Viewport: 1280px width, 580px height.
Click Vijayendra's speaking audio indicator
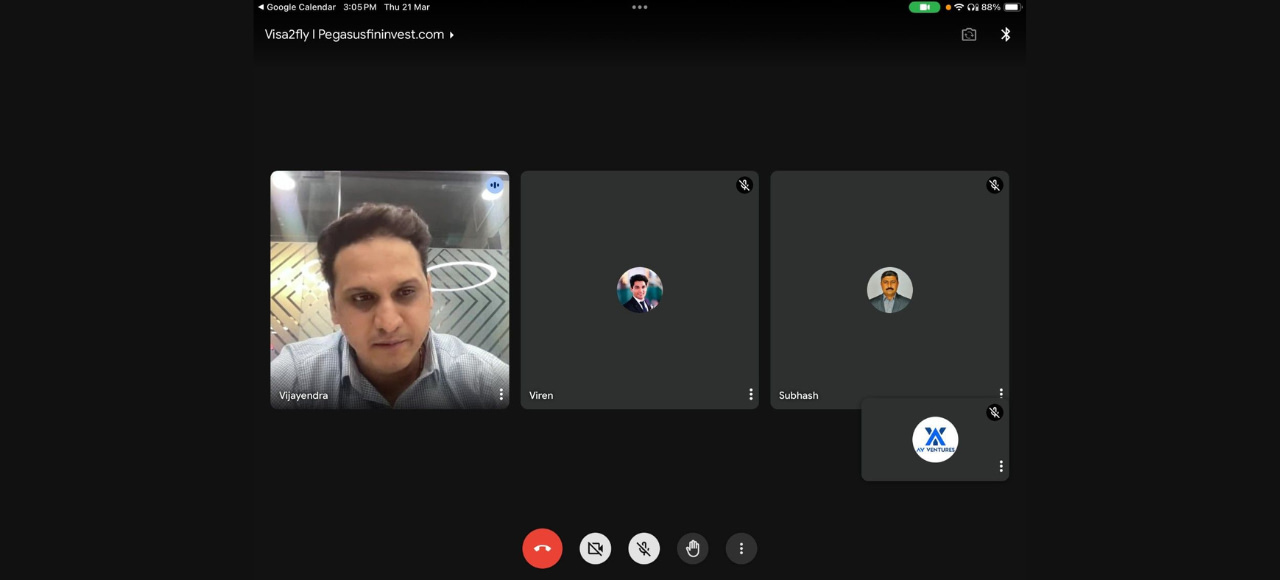[x=494, y=185]
